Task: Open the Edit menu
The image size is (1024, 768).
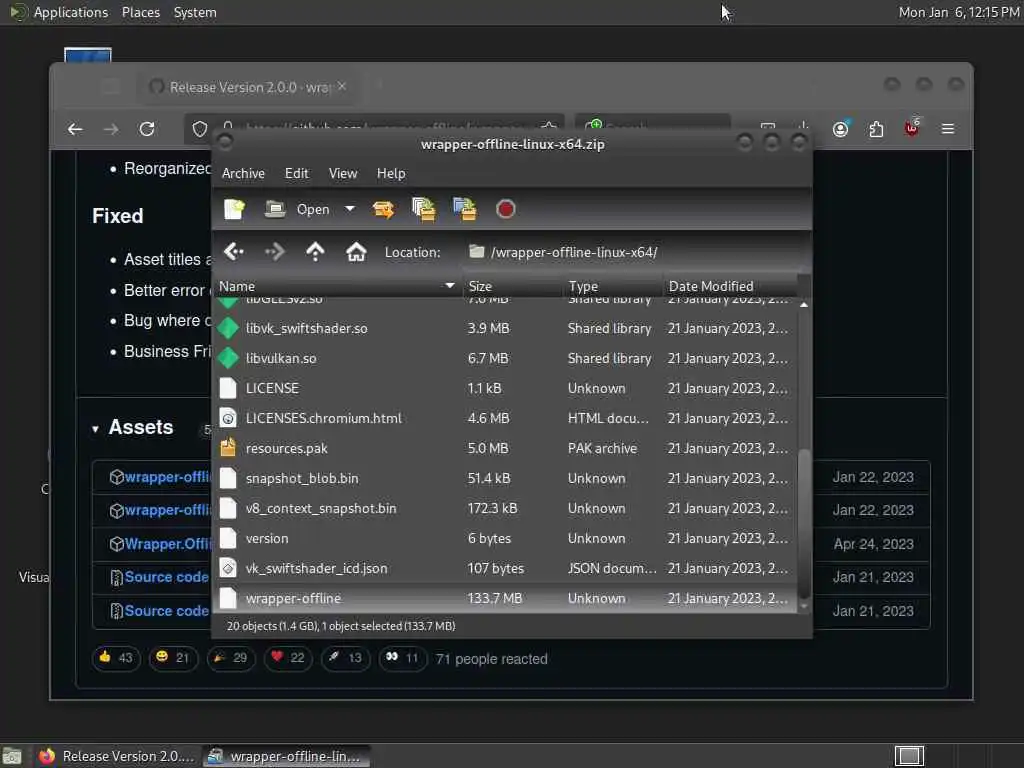Action: (296, 173)
